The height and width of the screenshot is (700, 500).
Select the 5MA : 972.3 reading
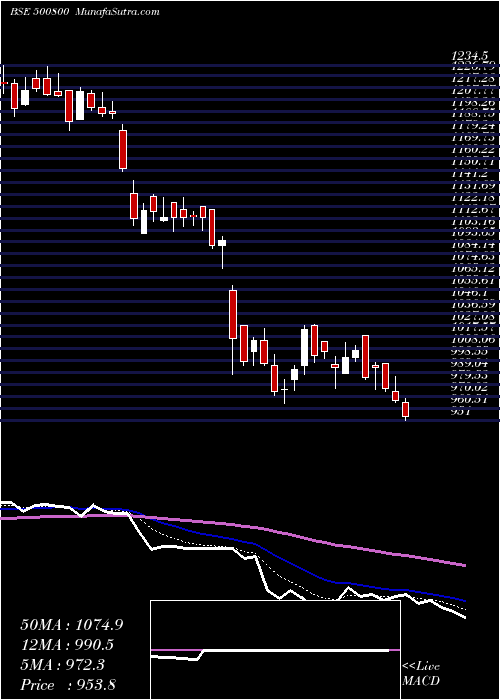(x=62, y=665)
